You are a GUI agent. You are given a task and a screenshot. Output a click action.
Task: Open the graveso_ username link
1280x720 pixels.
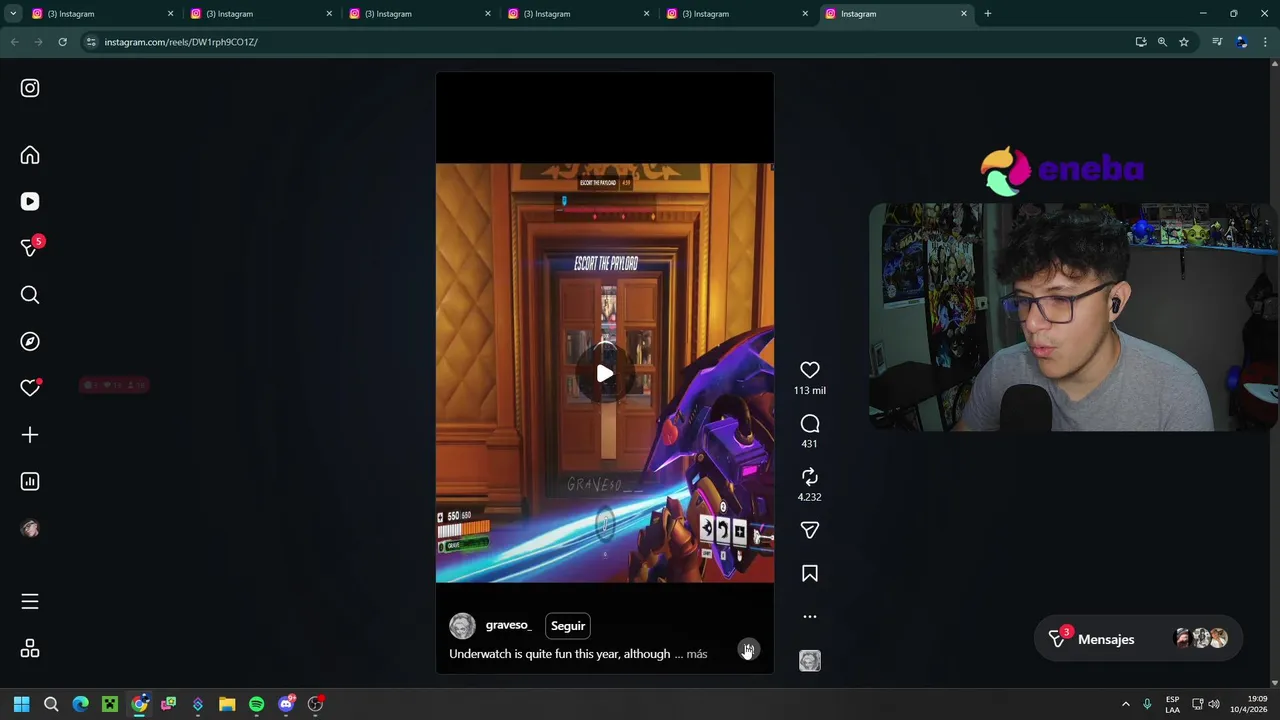tap(508, 625)
